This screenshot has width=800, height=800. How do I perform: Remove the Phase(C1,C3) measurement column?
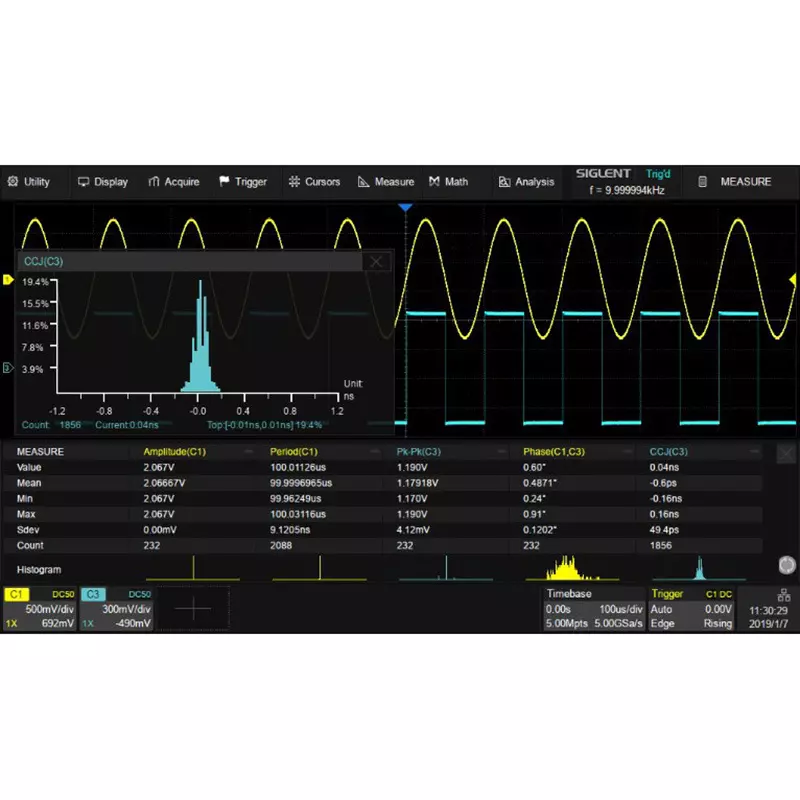(628, 452)
